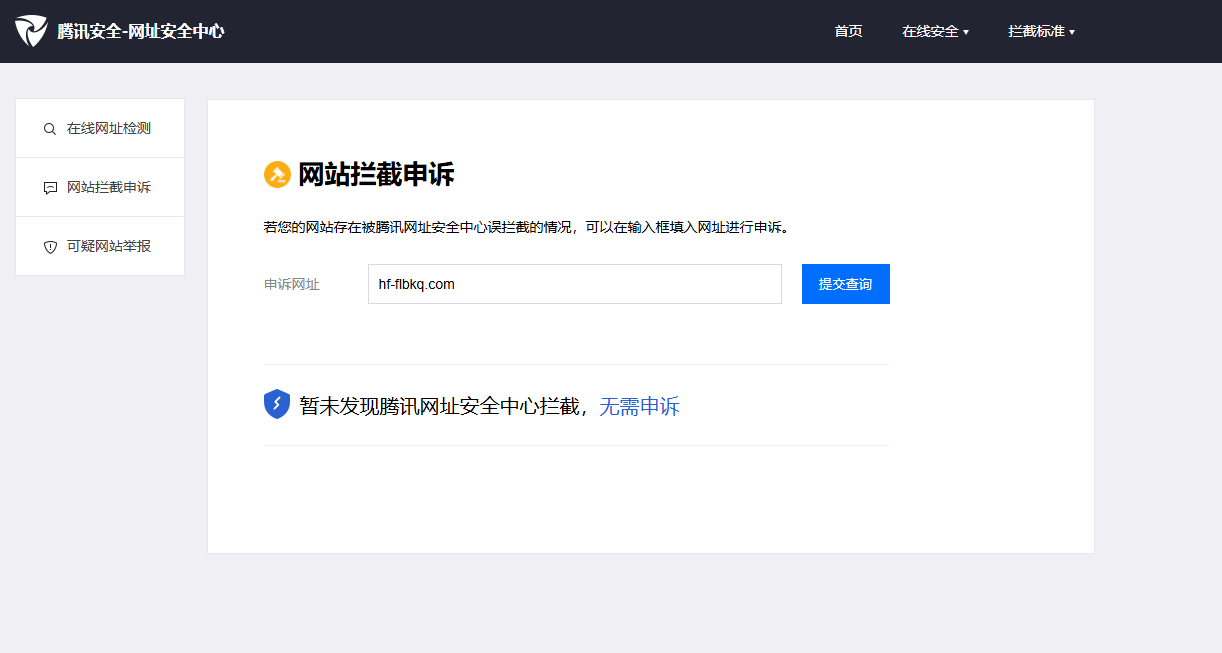Screen dimensions: 1222x653
Task: Expand the 拦截标准 dropdown menu
Action: pyautogui.click(x=1041, y=31)
